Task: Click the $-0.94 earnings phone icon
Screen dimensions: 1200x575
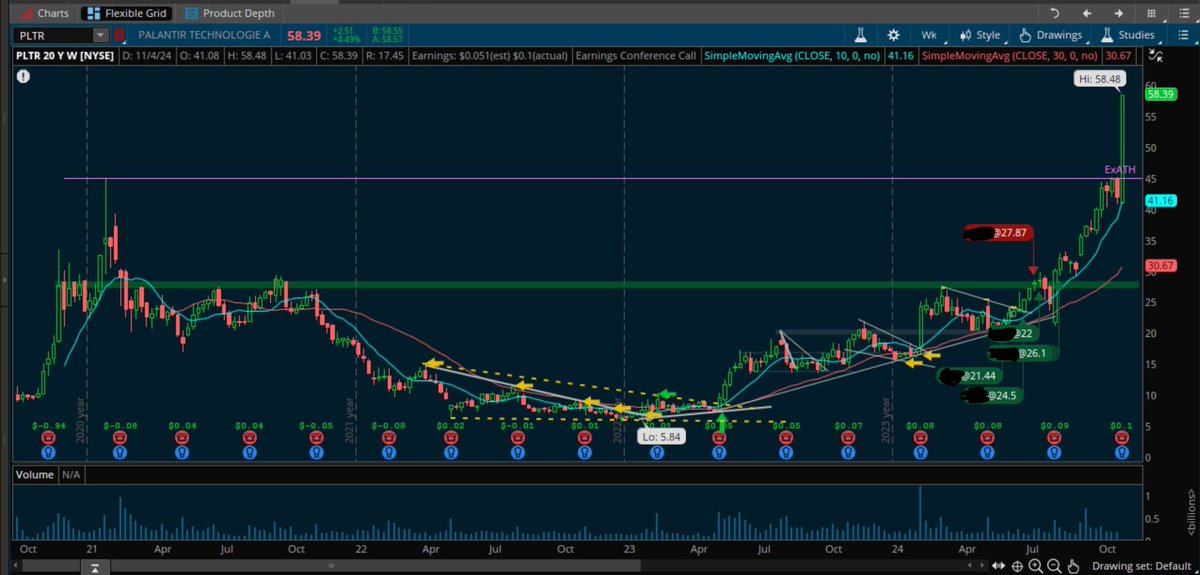Action: click(48, 438)
